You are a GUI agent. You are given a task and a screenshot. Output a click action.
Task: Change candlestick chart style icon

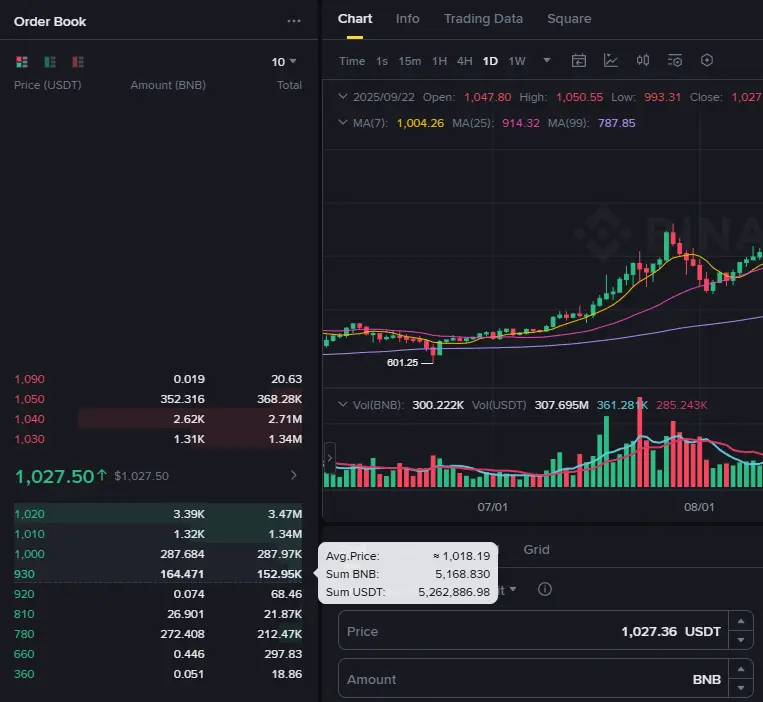coord(643,61)
